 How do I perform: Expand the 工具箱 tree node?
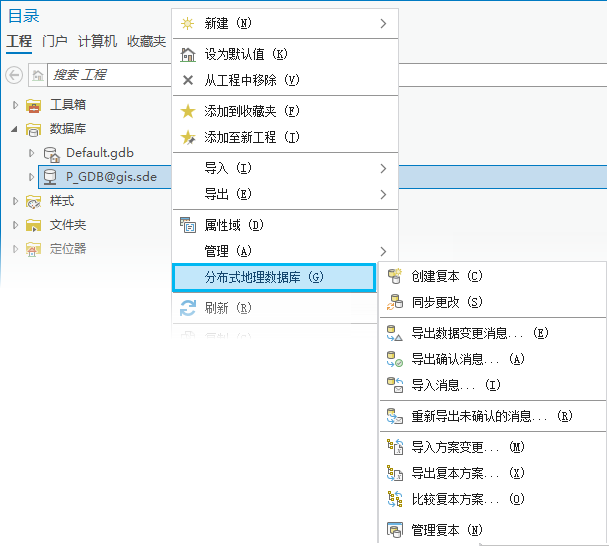coord(15,105)
